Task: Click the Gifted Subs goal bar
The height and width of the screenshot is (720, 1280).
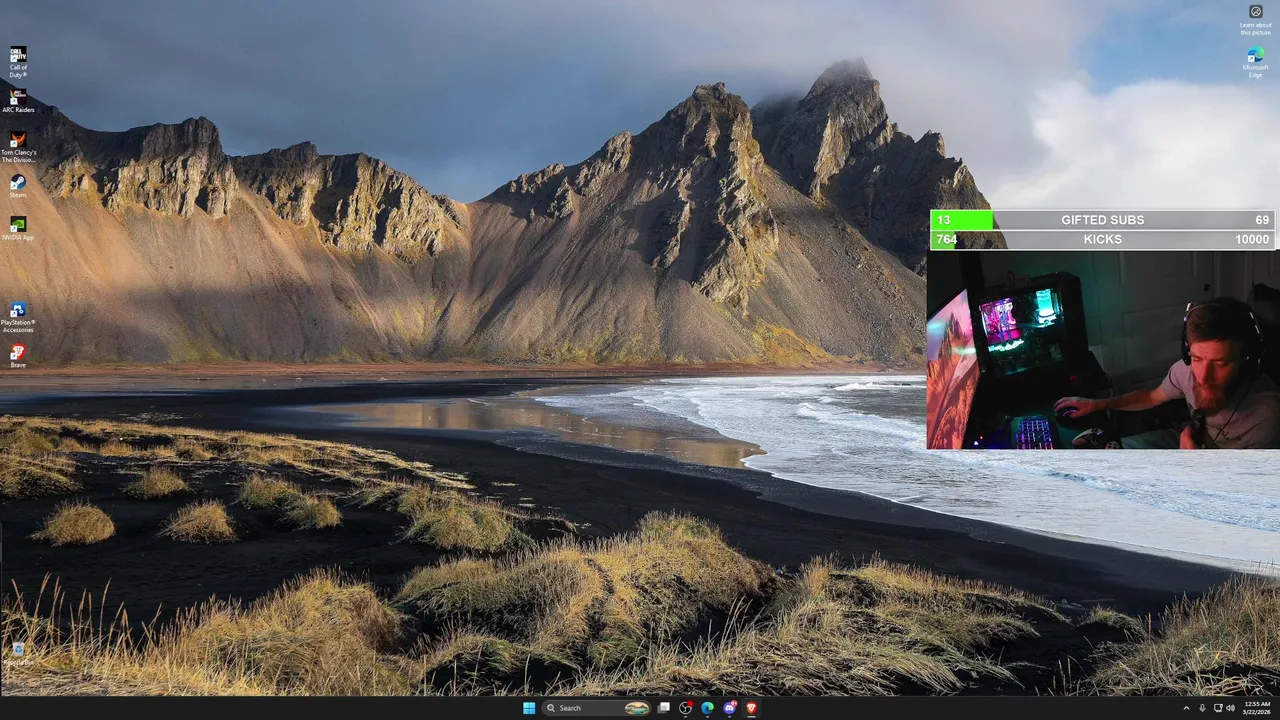Action: [1102, 220]
